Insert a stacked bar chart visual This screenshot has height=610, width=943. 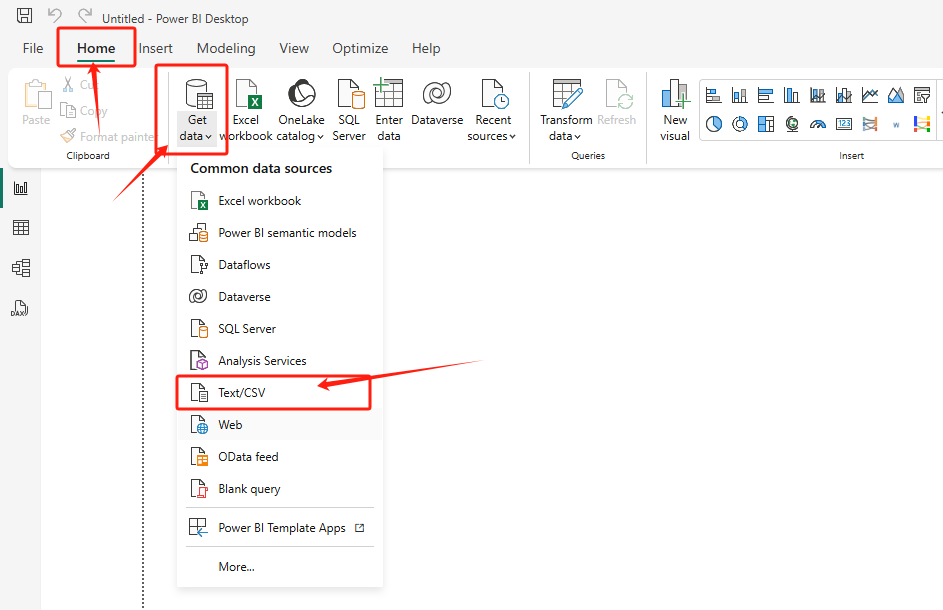point(714,95)
